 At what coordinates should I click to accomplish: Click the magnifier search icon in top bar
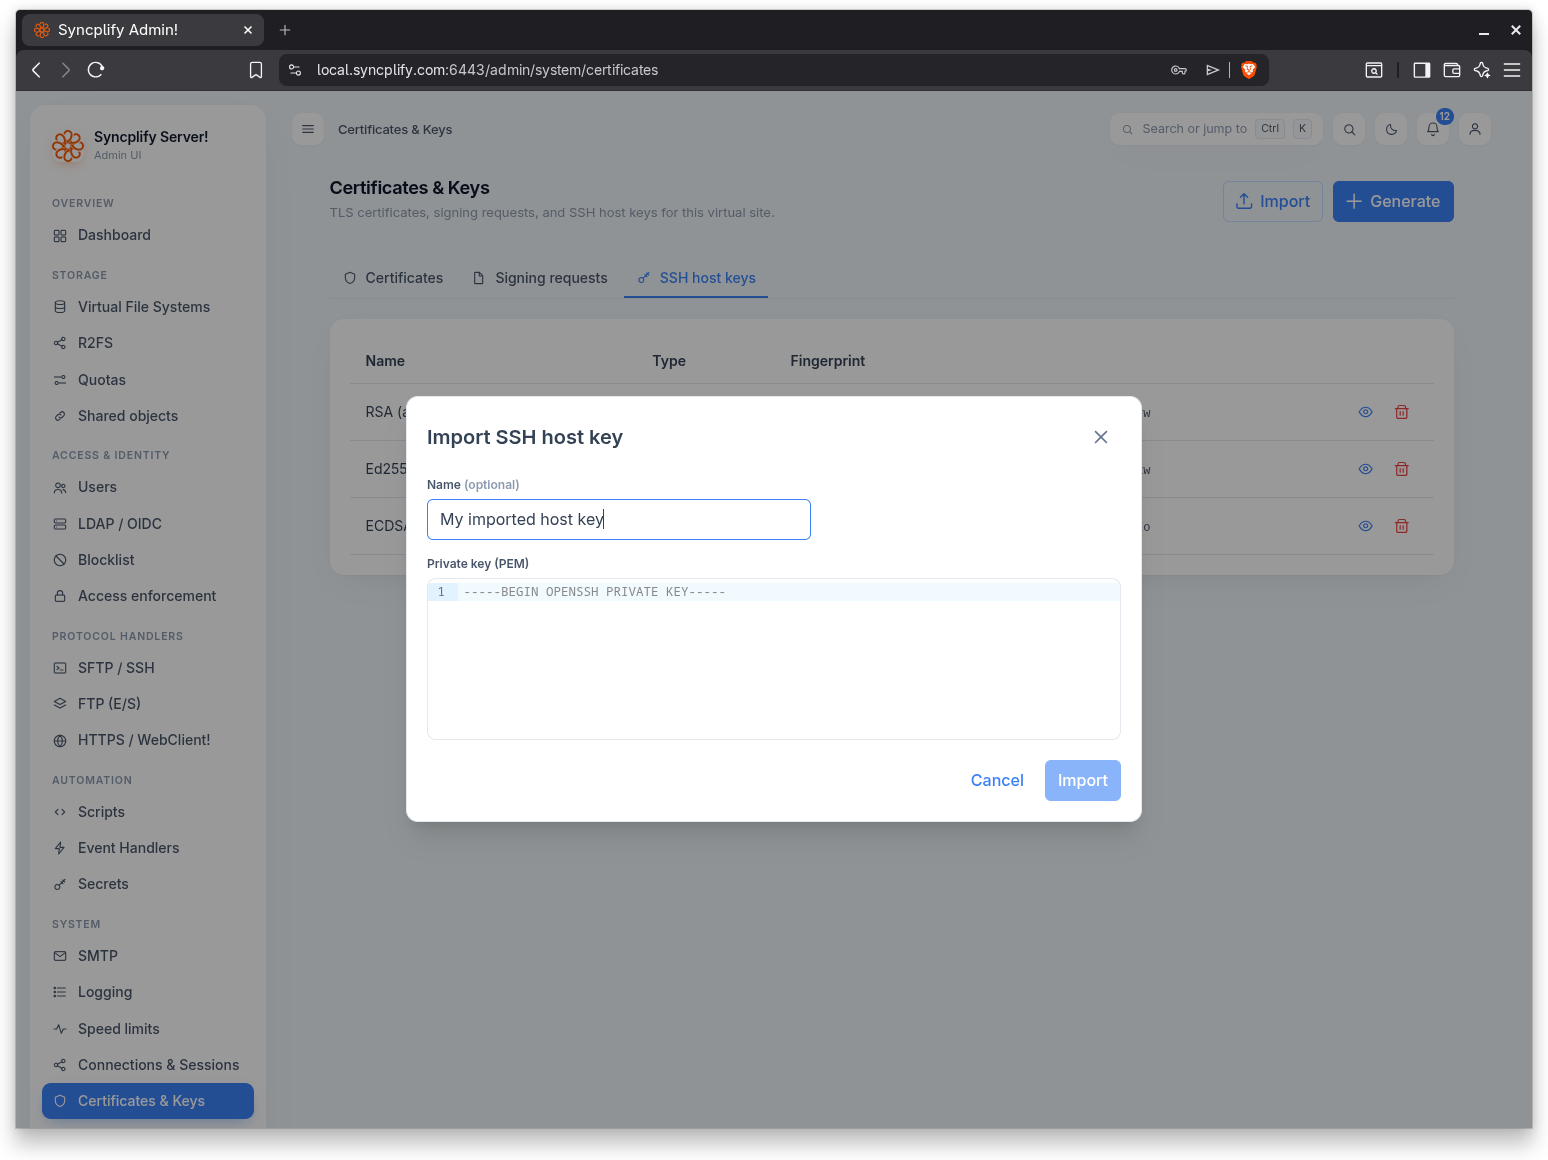click(1350, 129)
